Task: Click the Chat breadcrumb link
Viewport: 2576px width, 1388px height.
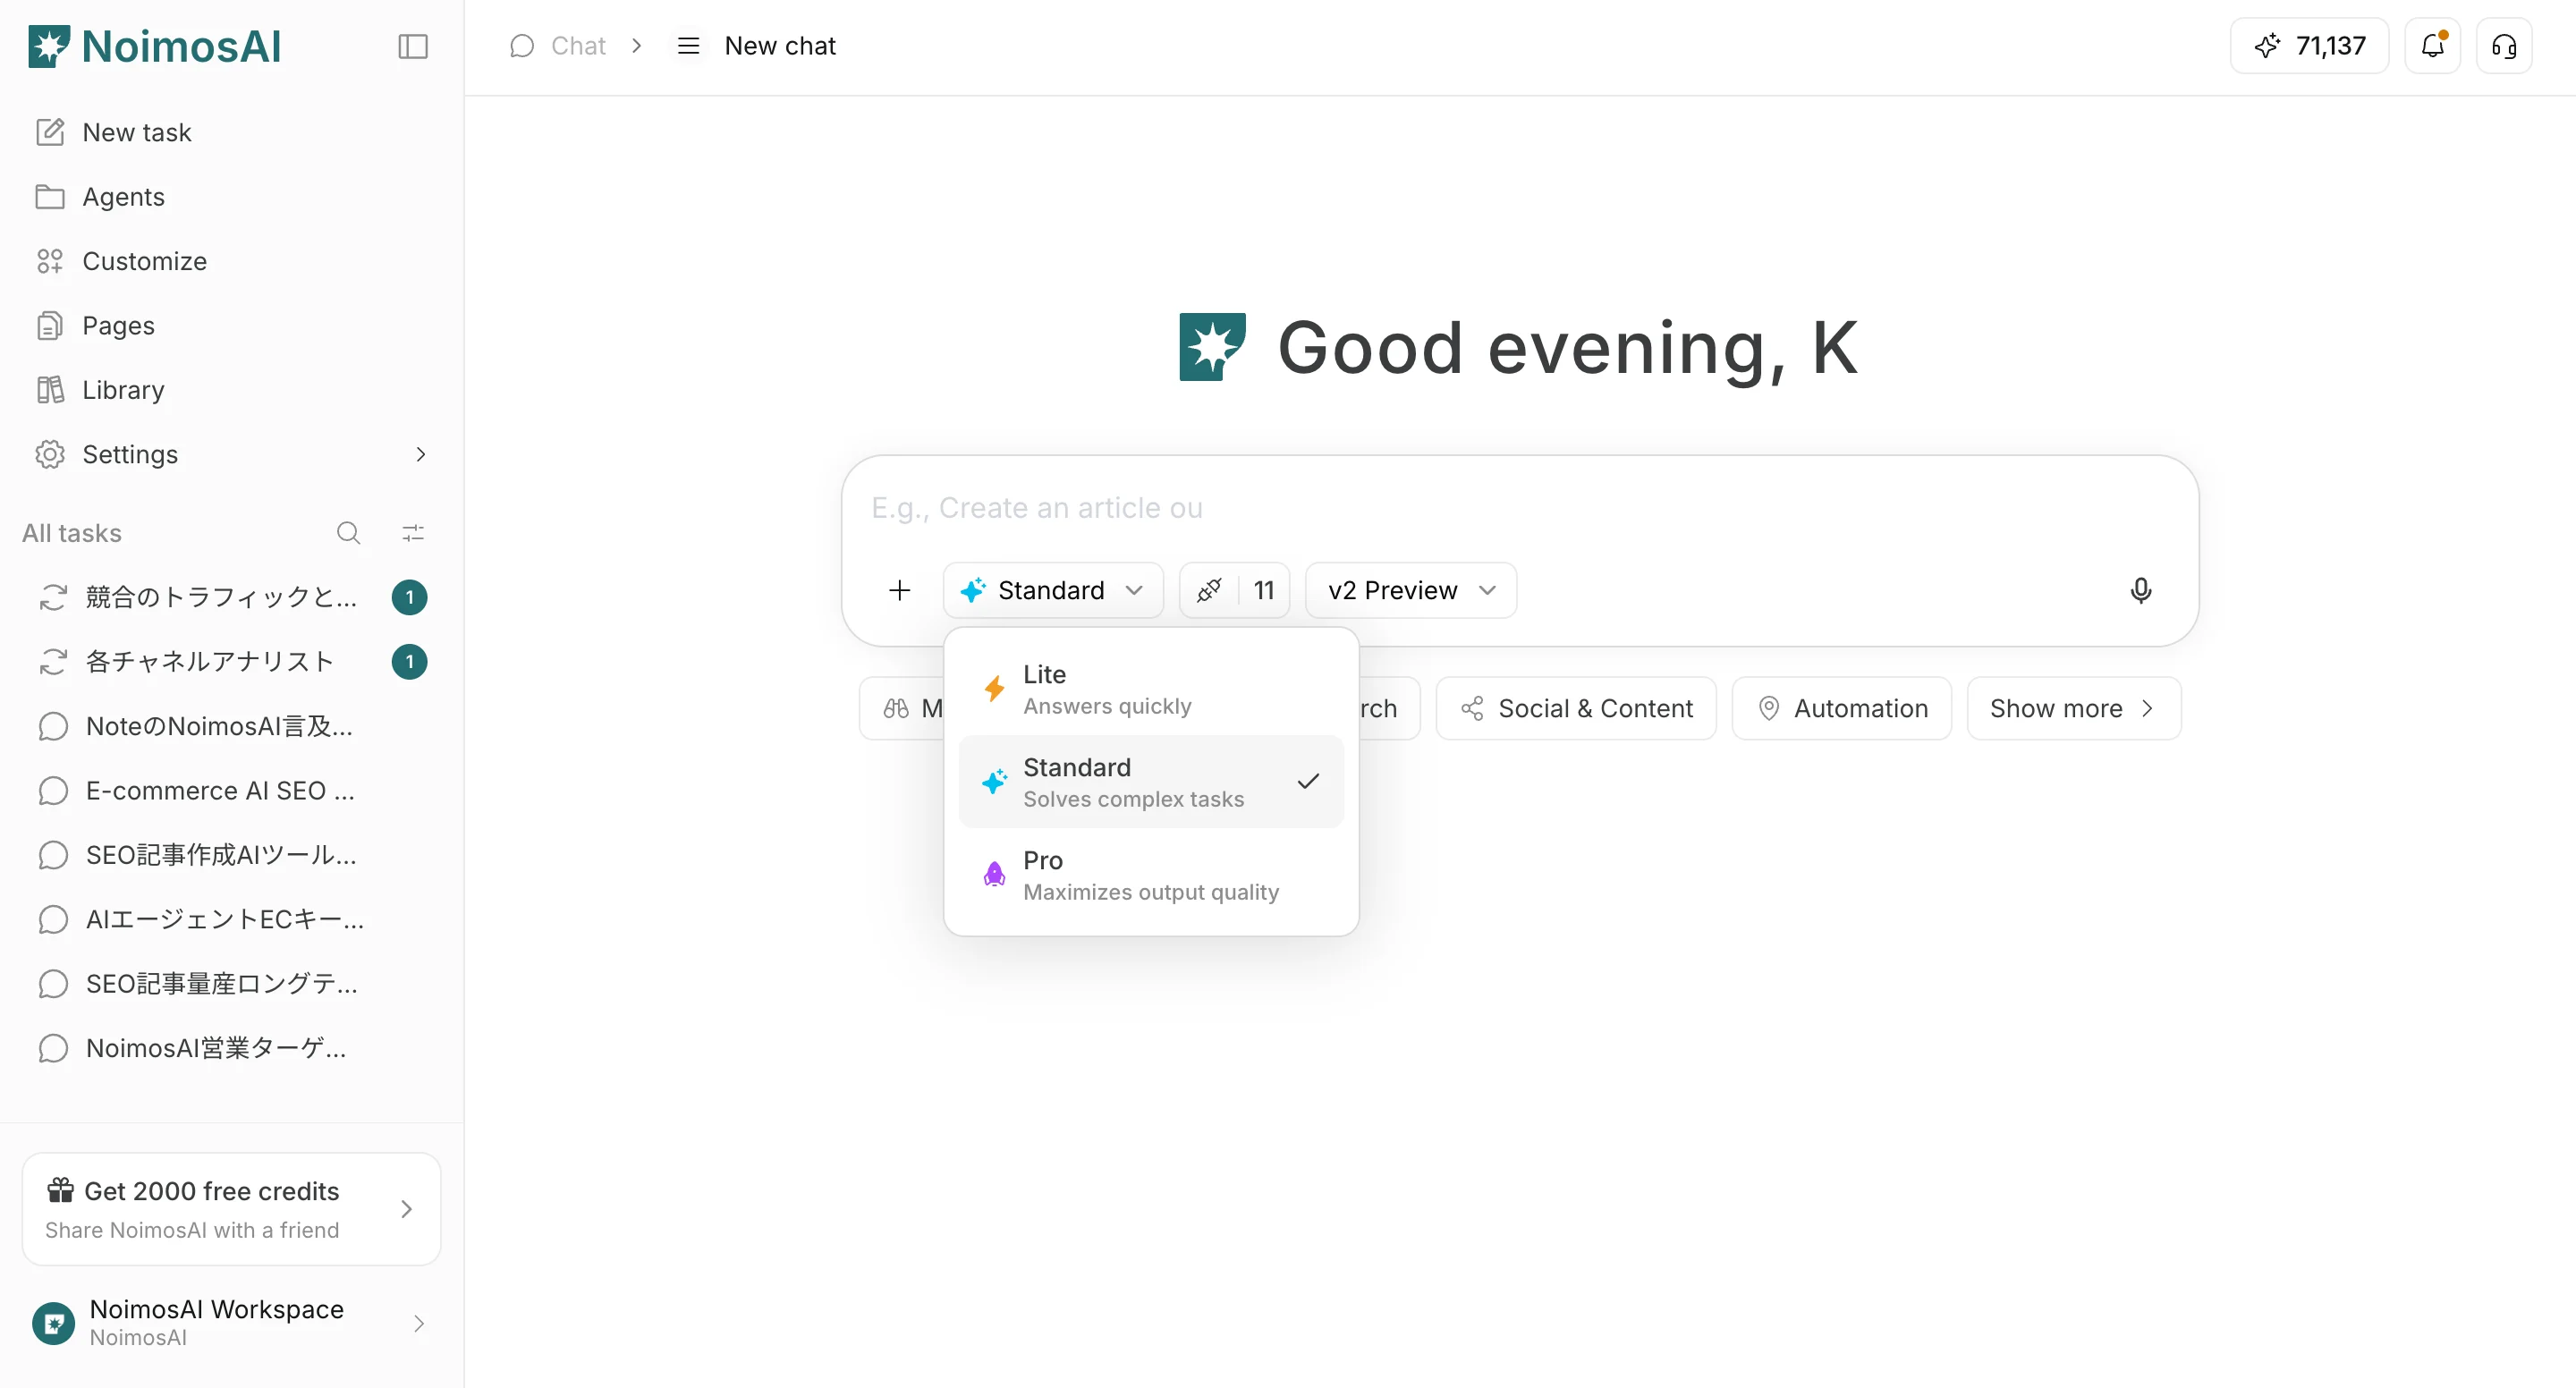Action: (x=558, y=46)
